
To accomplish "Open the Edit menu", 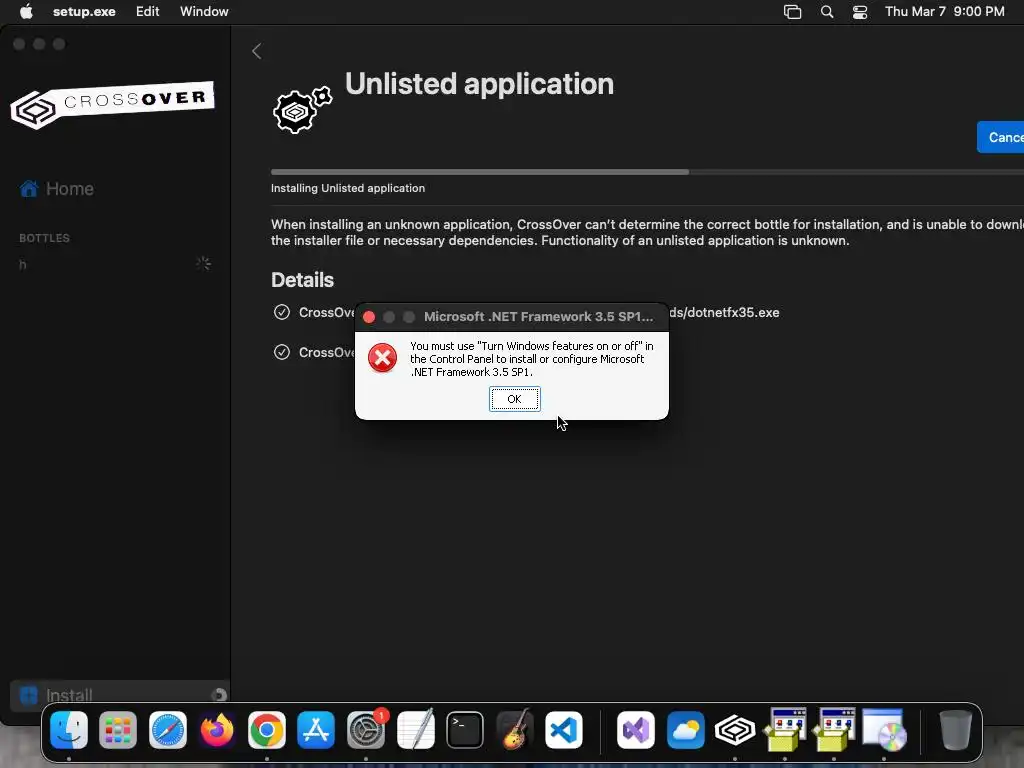I will (x=148, y=12).
